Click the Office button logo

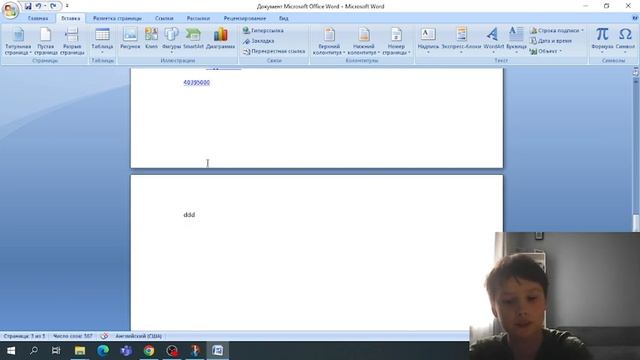coord(10,9)
